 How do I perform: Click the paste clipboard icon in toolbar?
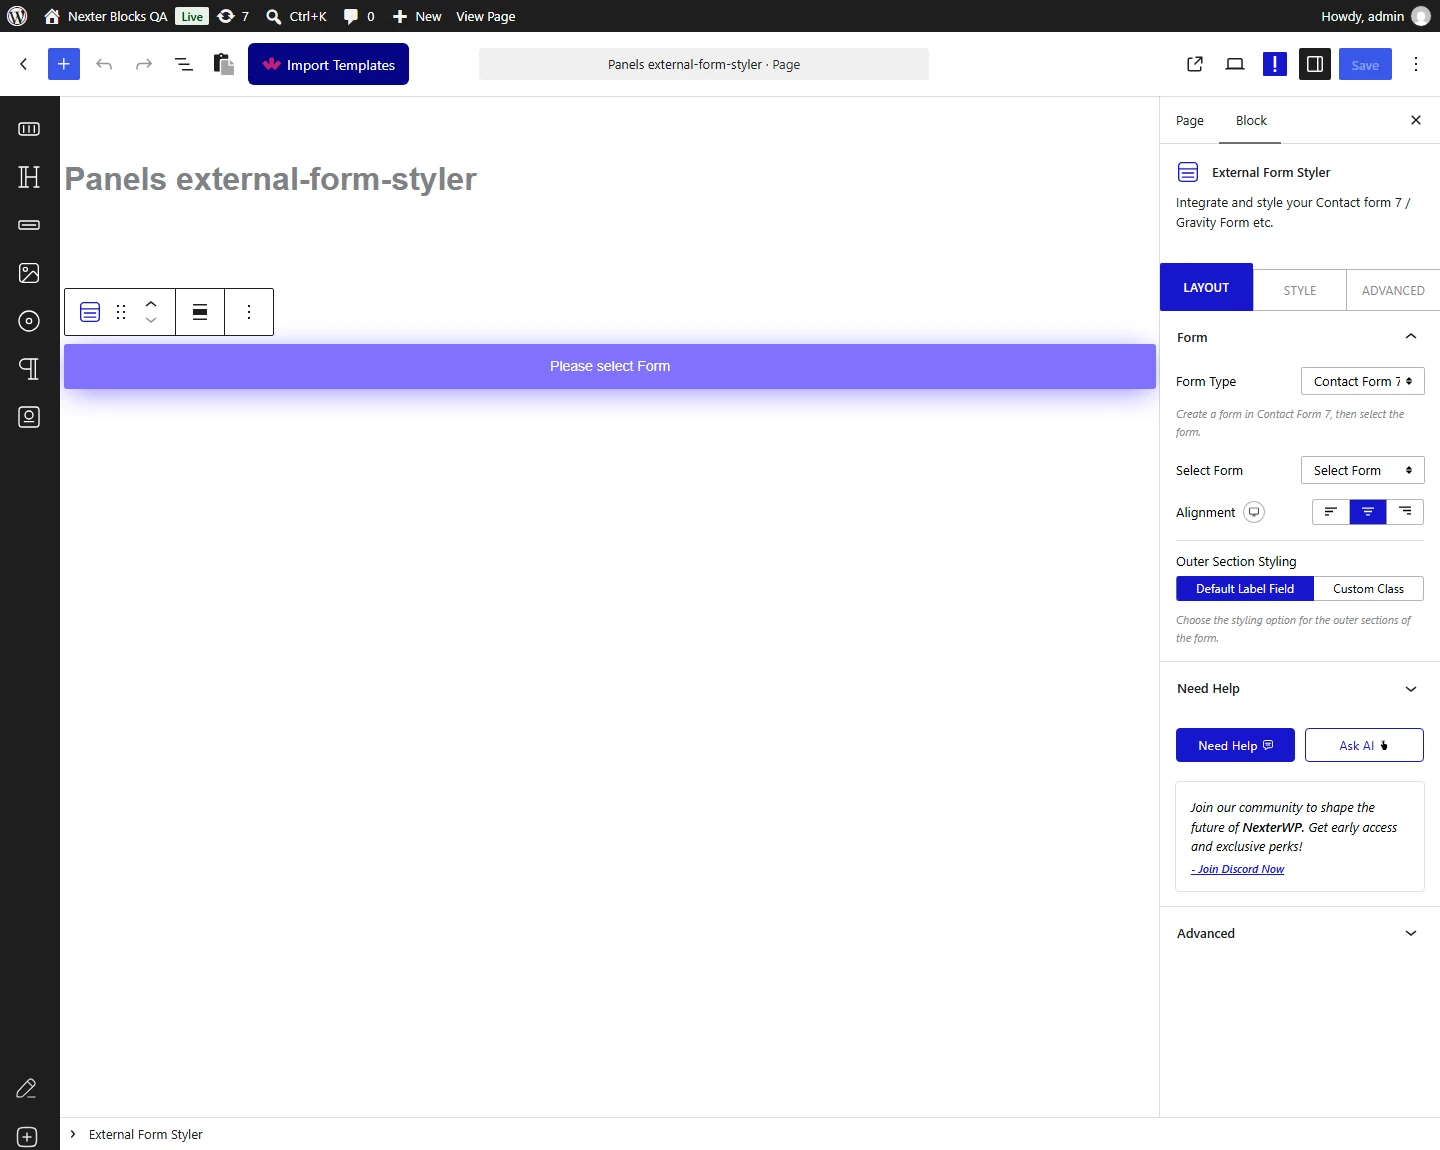click(x=224, y=64)
